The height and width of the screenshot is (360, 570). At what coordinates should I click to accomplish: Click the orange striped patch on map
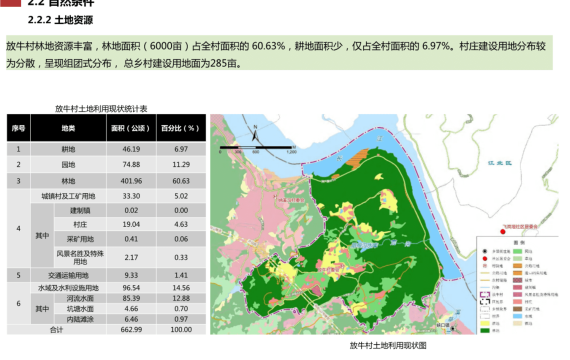tap(358, 158)
